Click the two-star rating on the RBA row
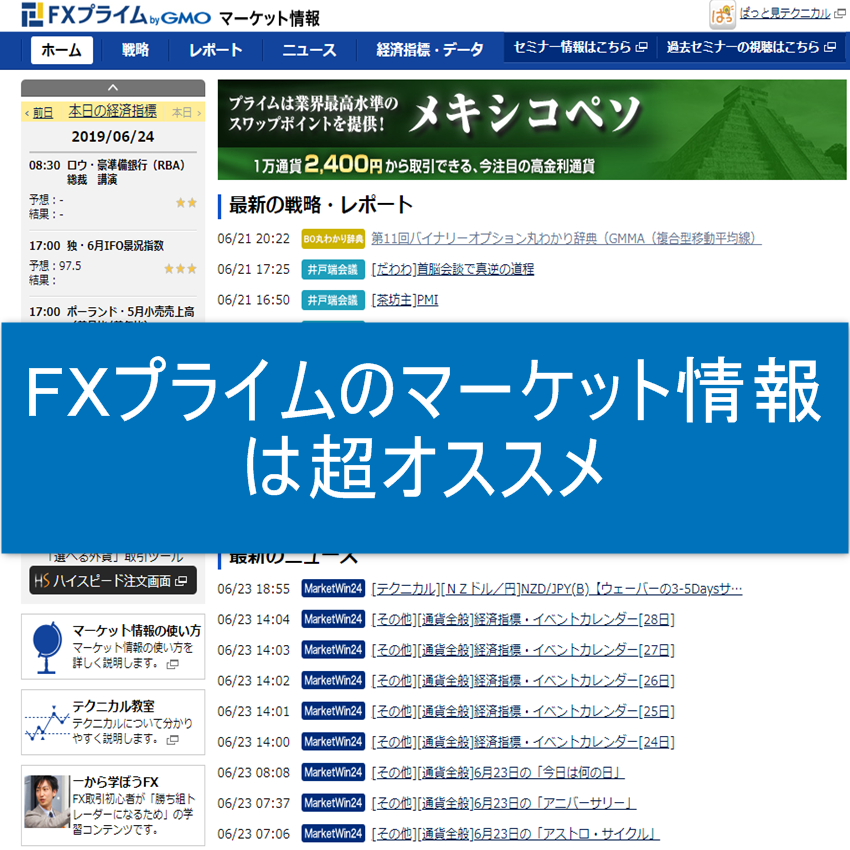The height and width of the screenshot is (850, 850). (x=186, y=203)
